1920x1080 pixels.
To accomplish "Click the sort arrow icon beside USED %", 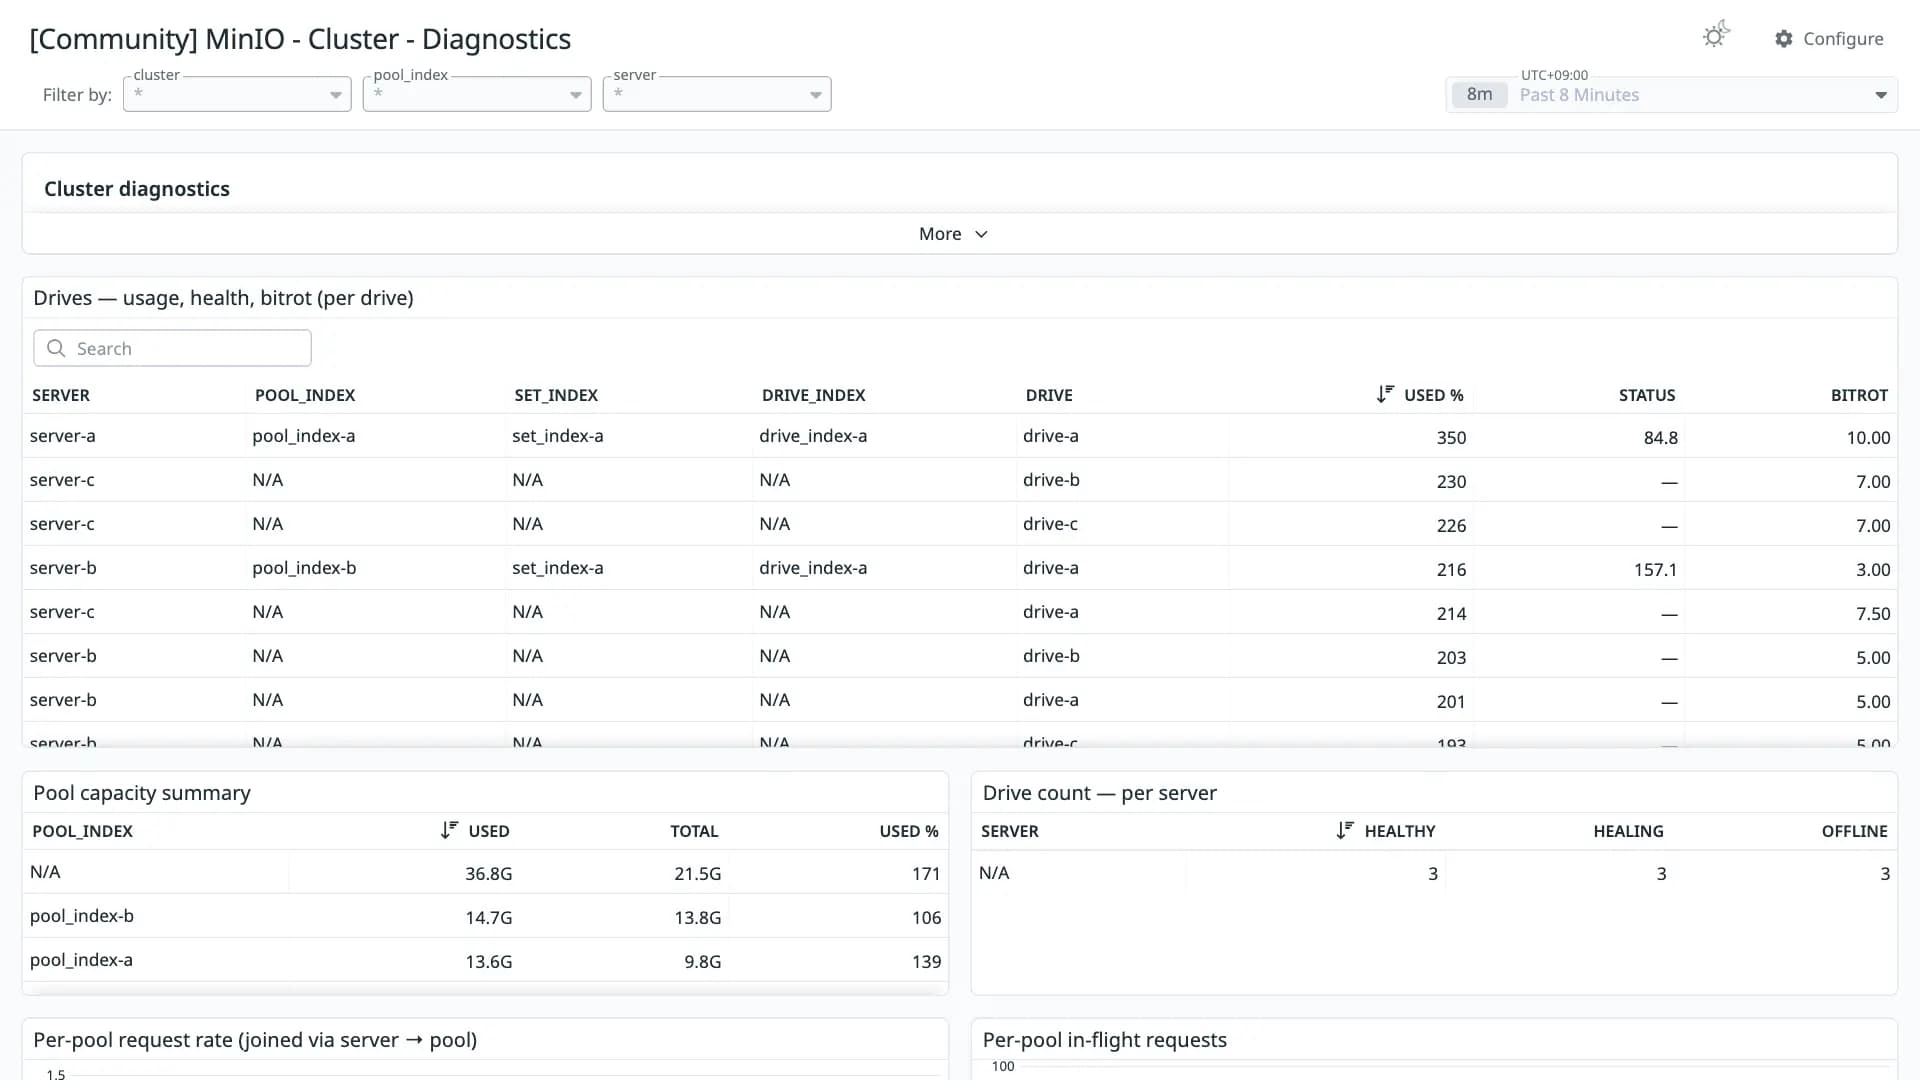I will coord(1385,395).
